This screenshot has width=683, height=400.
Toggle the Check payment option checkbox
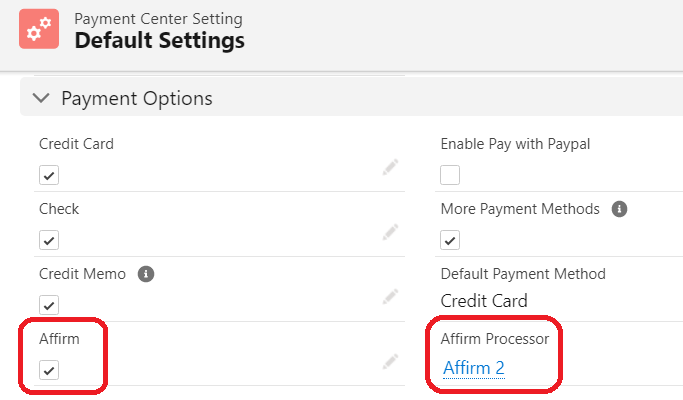pyautogui.click(x=49, y=241)
